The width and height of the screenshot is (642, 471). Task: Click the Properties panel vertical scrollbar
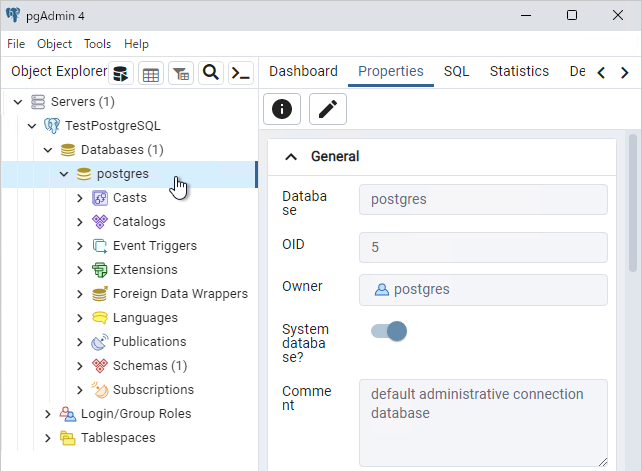click(x=633, y=202)
